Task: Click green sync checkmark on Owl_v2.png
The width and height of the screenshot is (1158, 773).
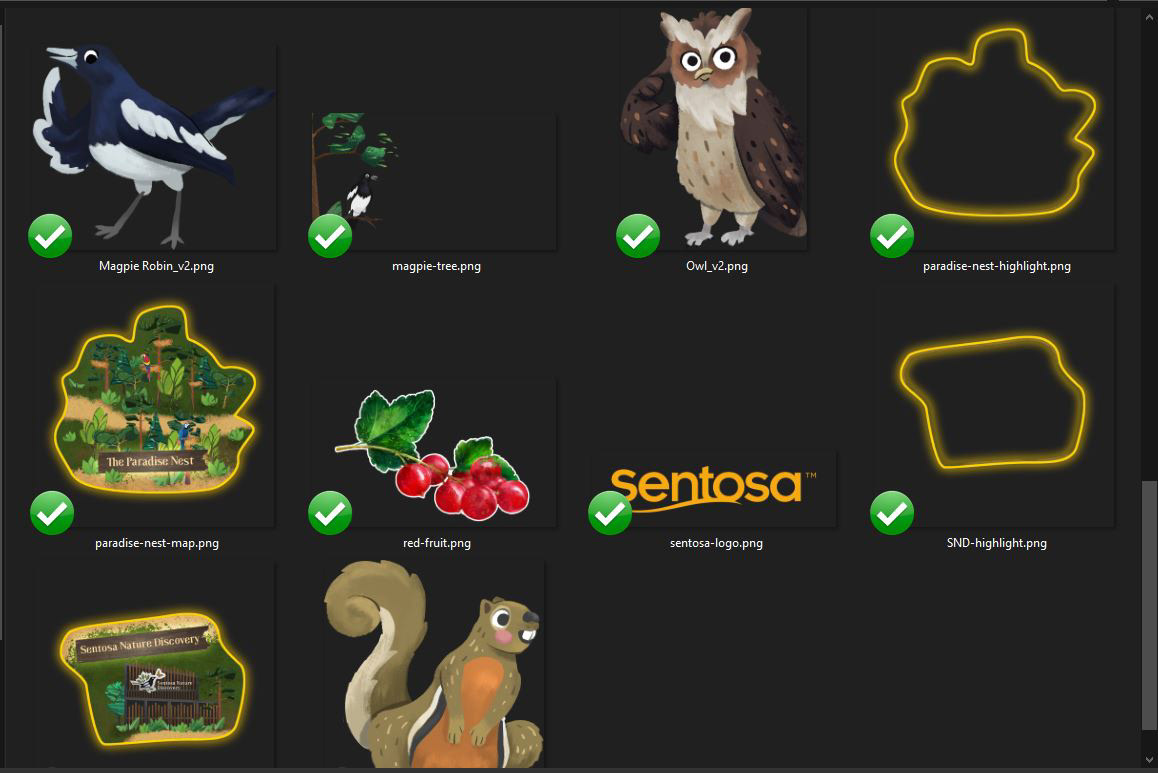Action: coord(638,236)
